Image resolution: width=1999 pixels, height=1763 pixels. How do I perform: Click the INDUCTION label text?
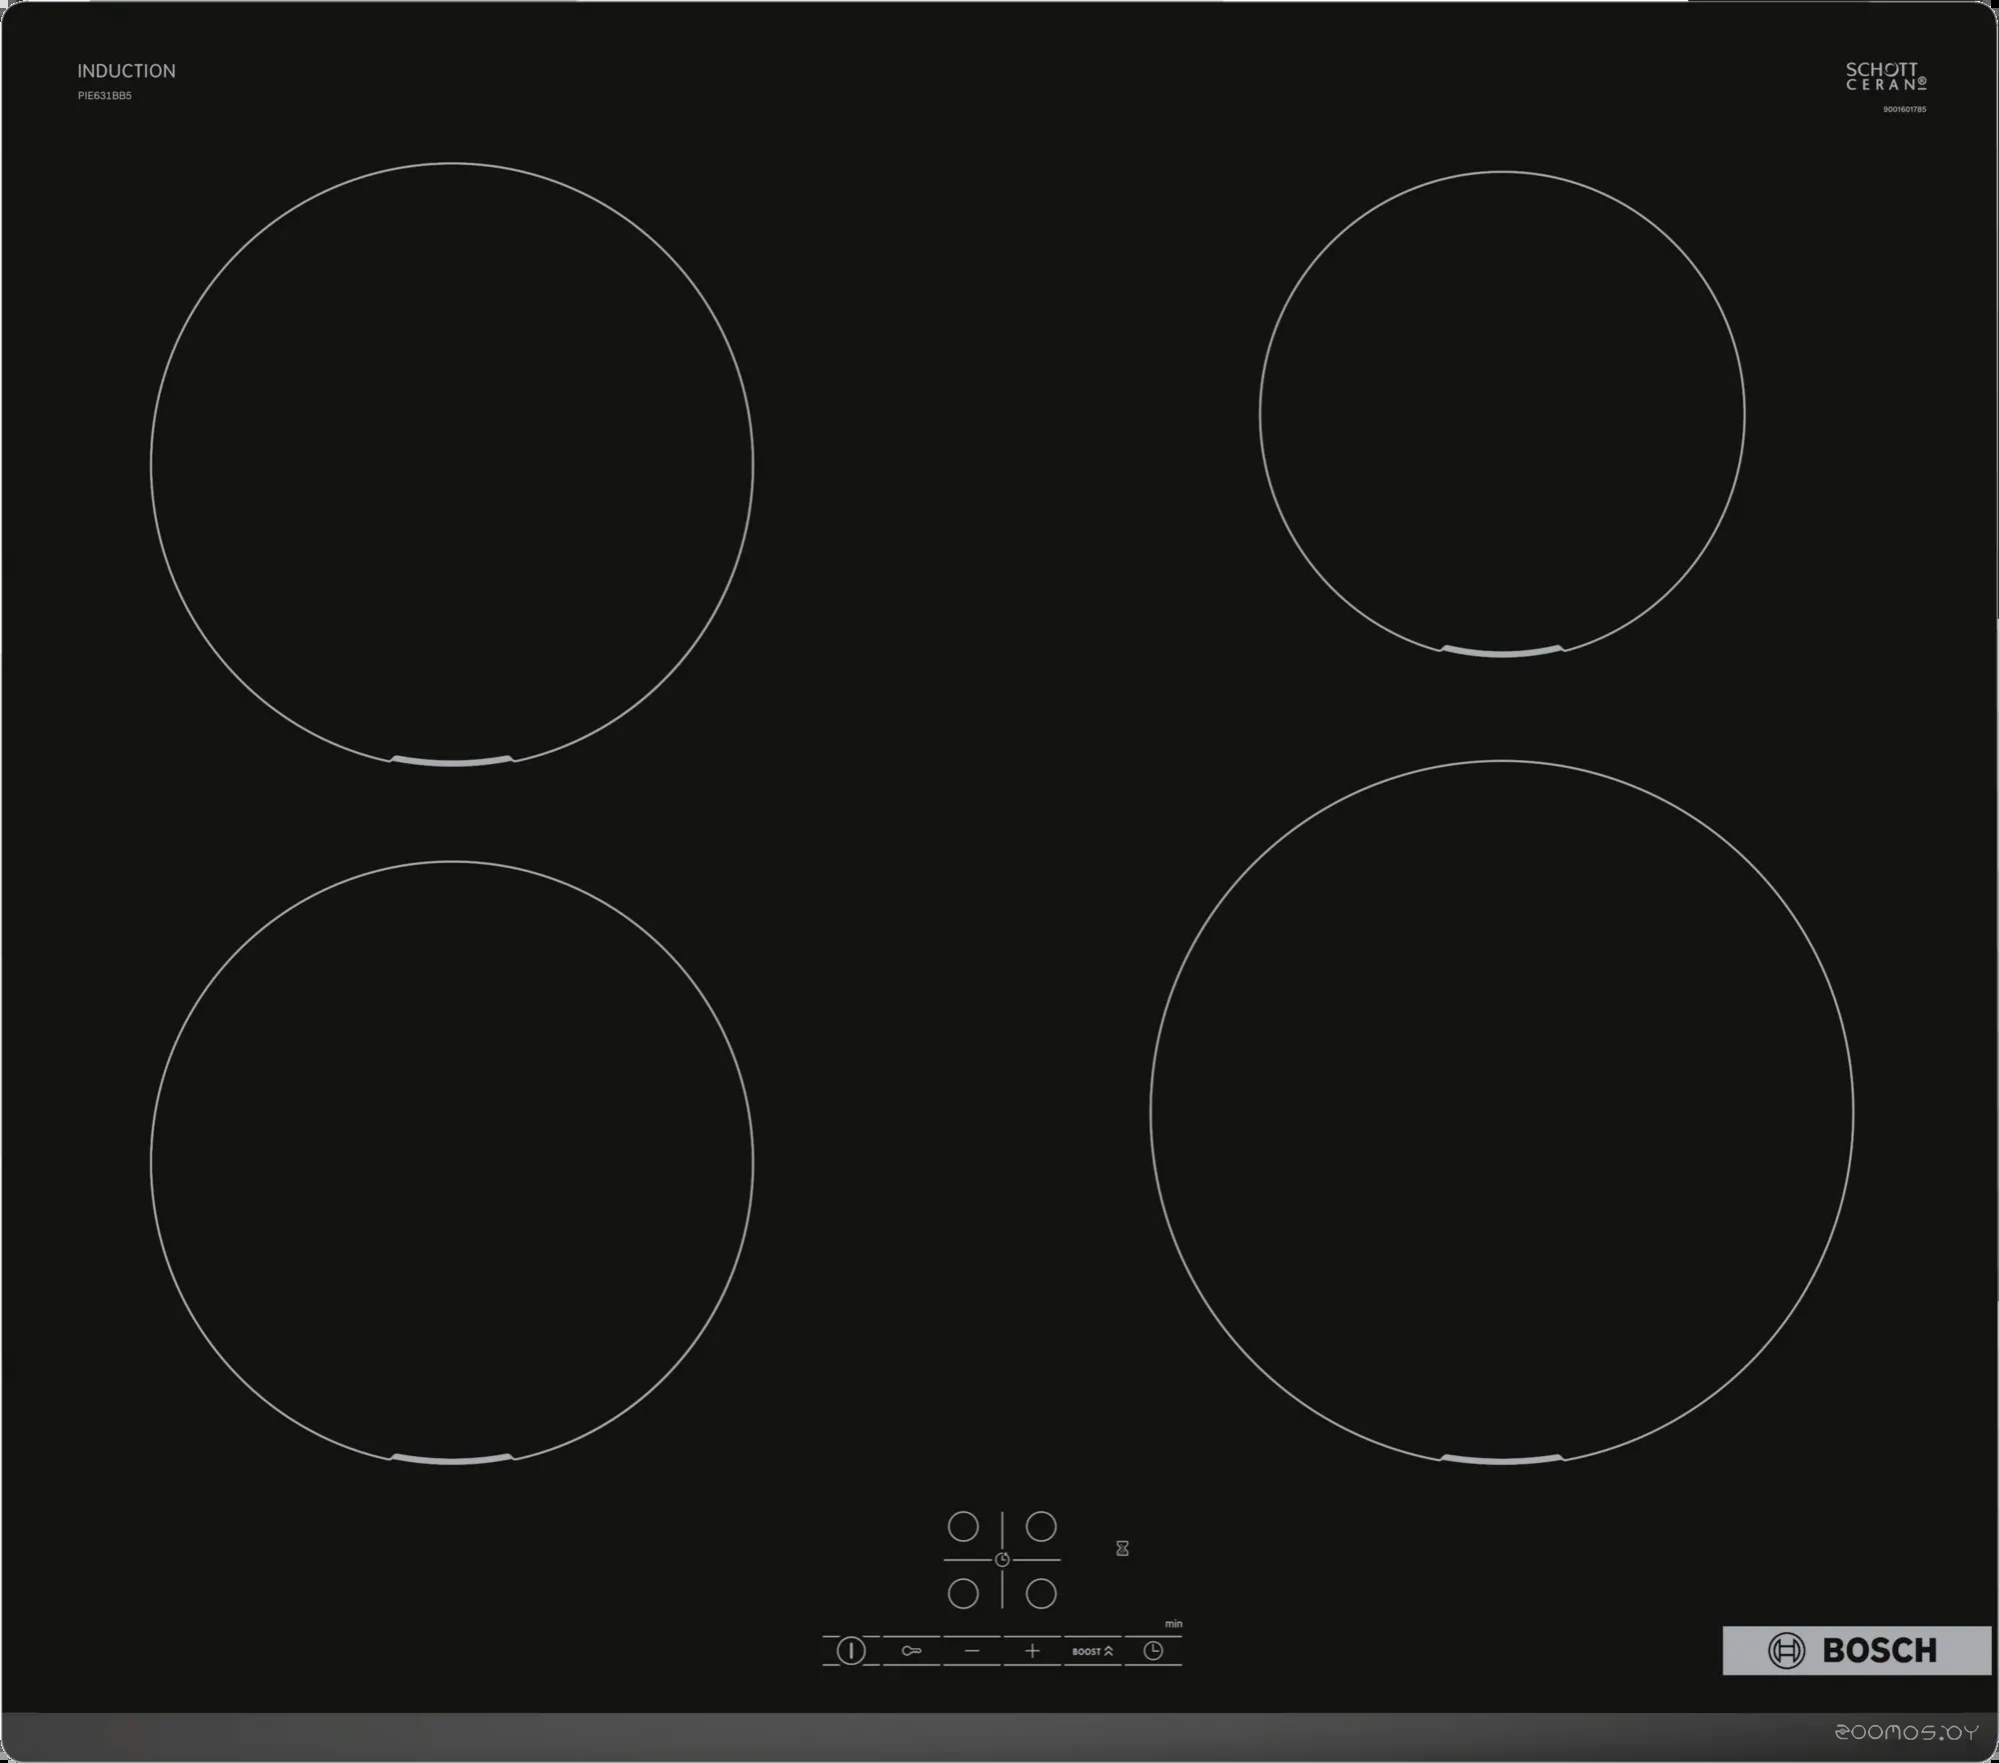[x=126, y=71]
